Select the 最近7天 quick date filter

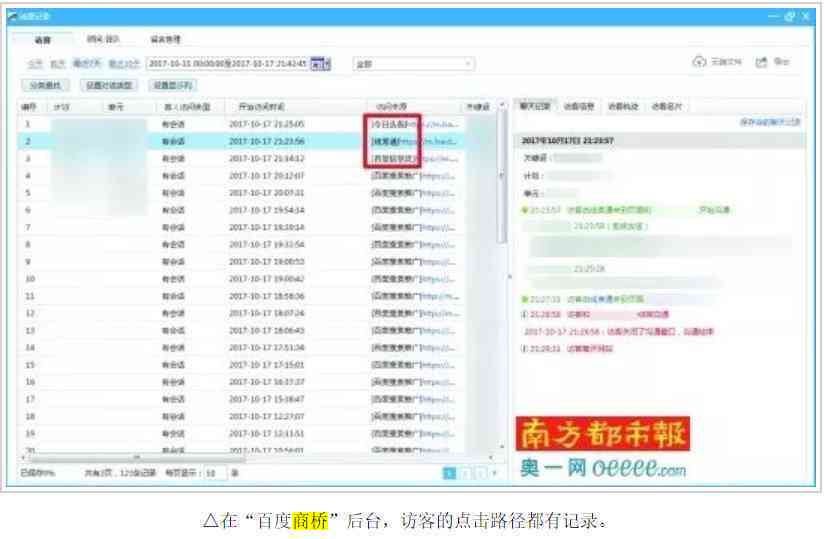[x=87, y=64]
